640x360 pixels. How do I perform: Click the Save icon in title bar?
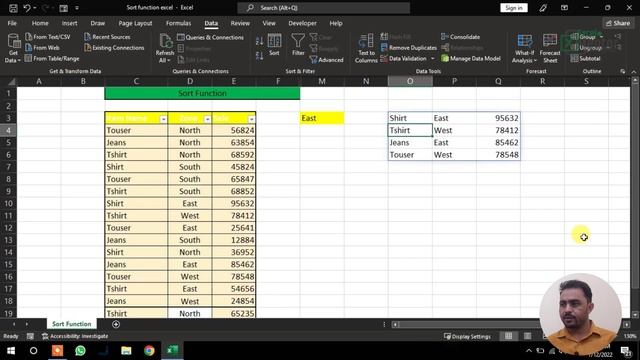(x=13, y=8)
